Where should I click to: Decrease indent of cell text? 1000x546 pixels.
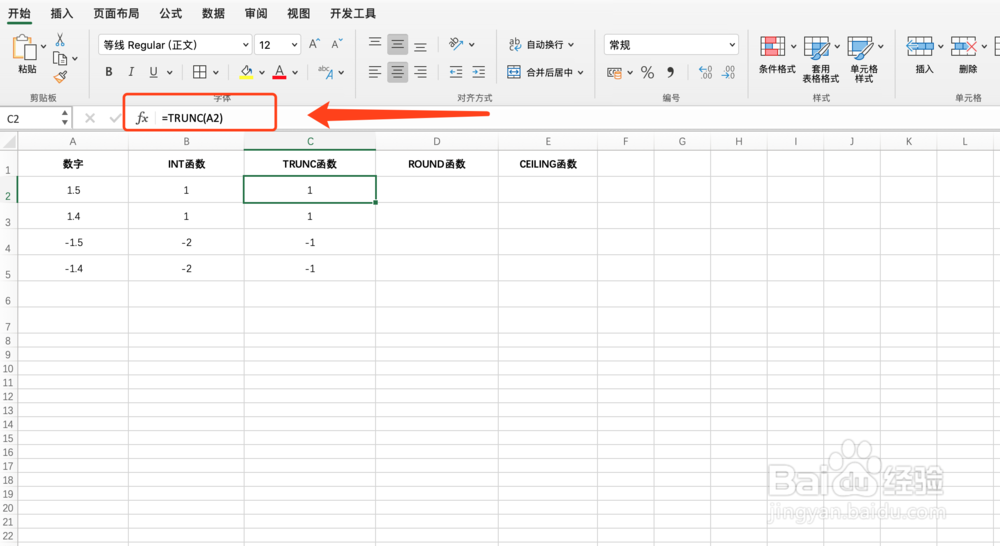coord(456,72)
